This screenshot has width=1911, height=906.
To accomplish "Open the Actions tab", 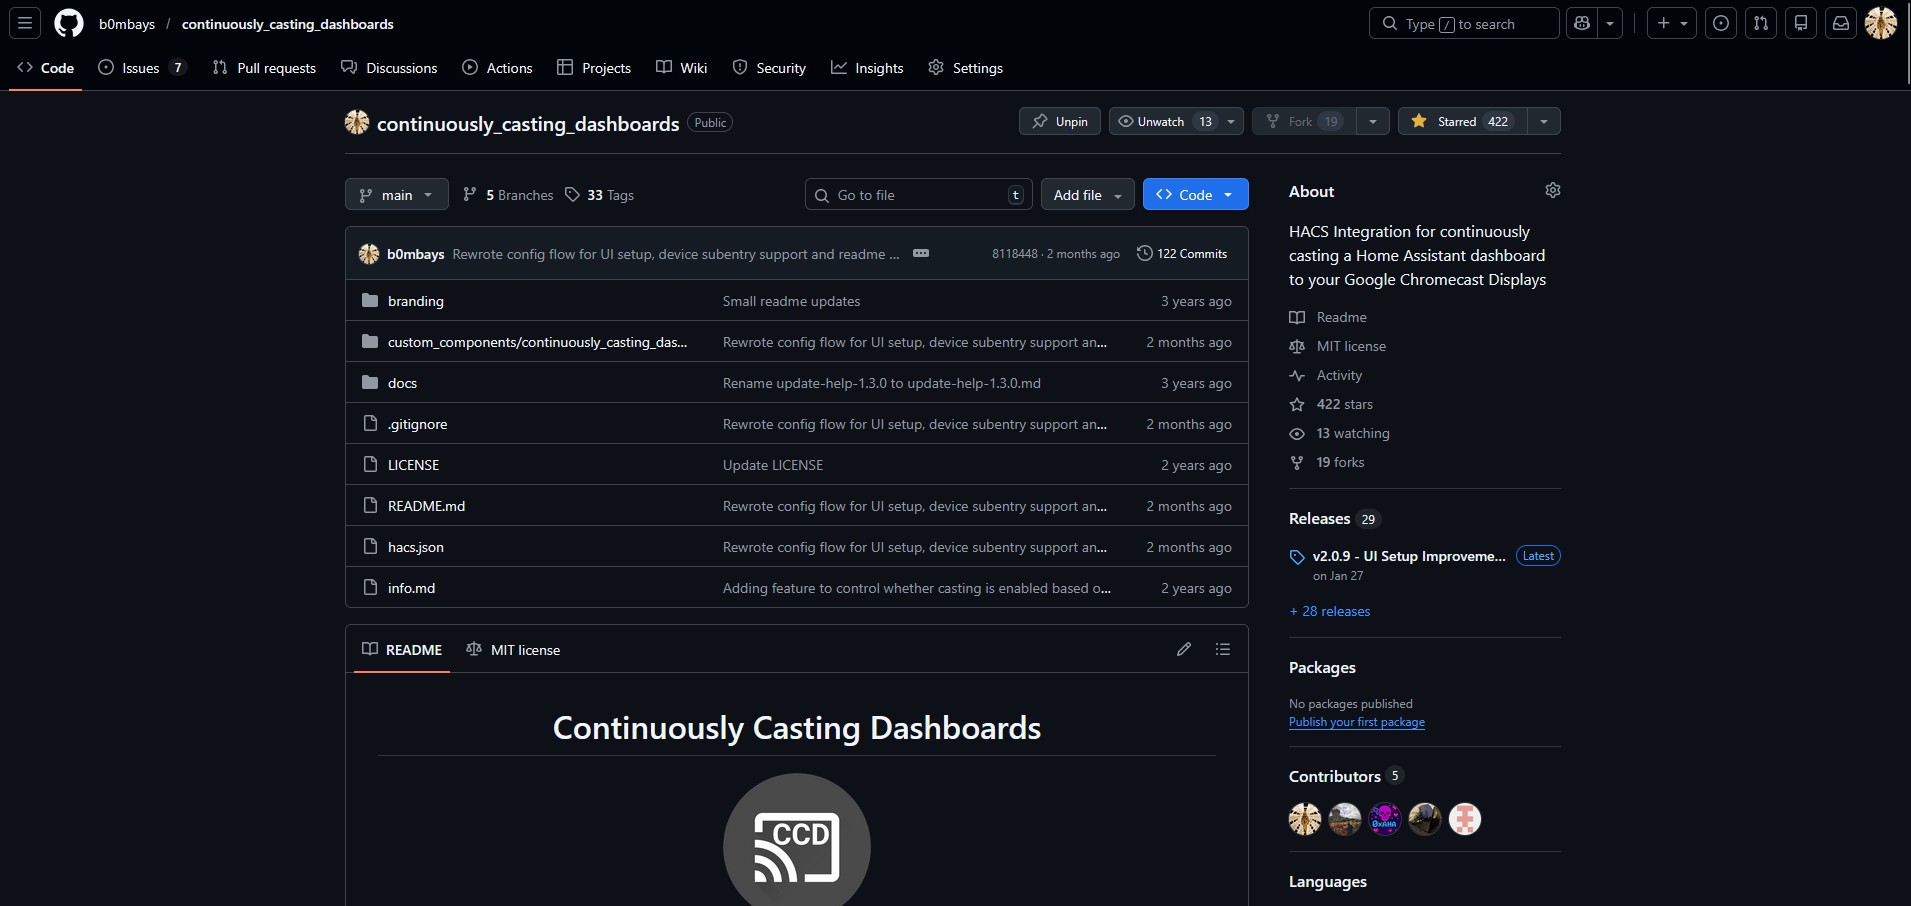I will click(497, 67).
